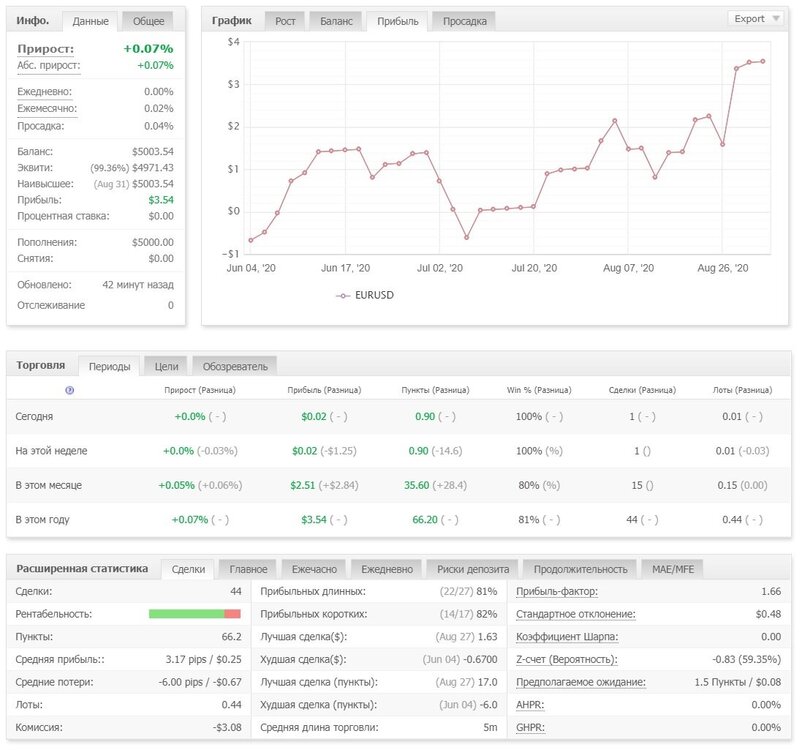Click the Абс. прирост label
The width and height of the screenshot is (802, 750).
tap(49, 65)
